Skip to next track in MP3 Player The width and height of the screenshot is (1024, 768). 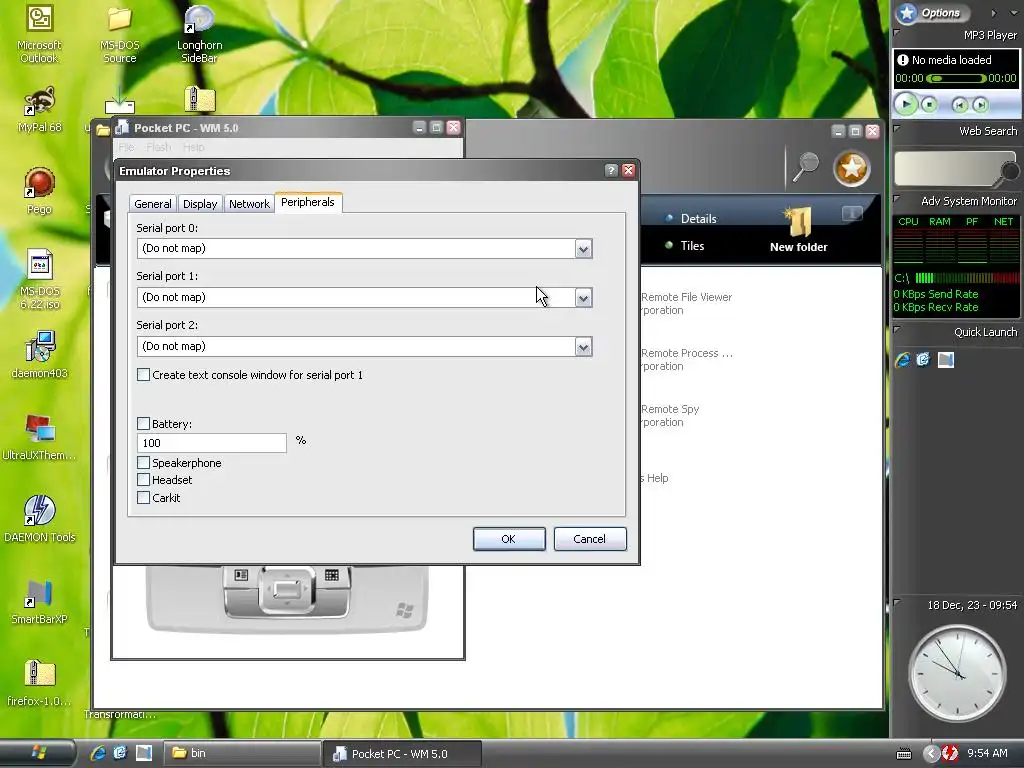point(980,104)
